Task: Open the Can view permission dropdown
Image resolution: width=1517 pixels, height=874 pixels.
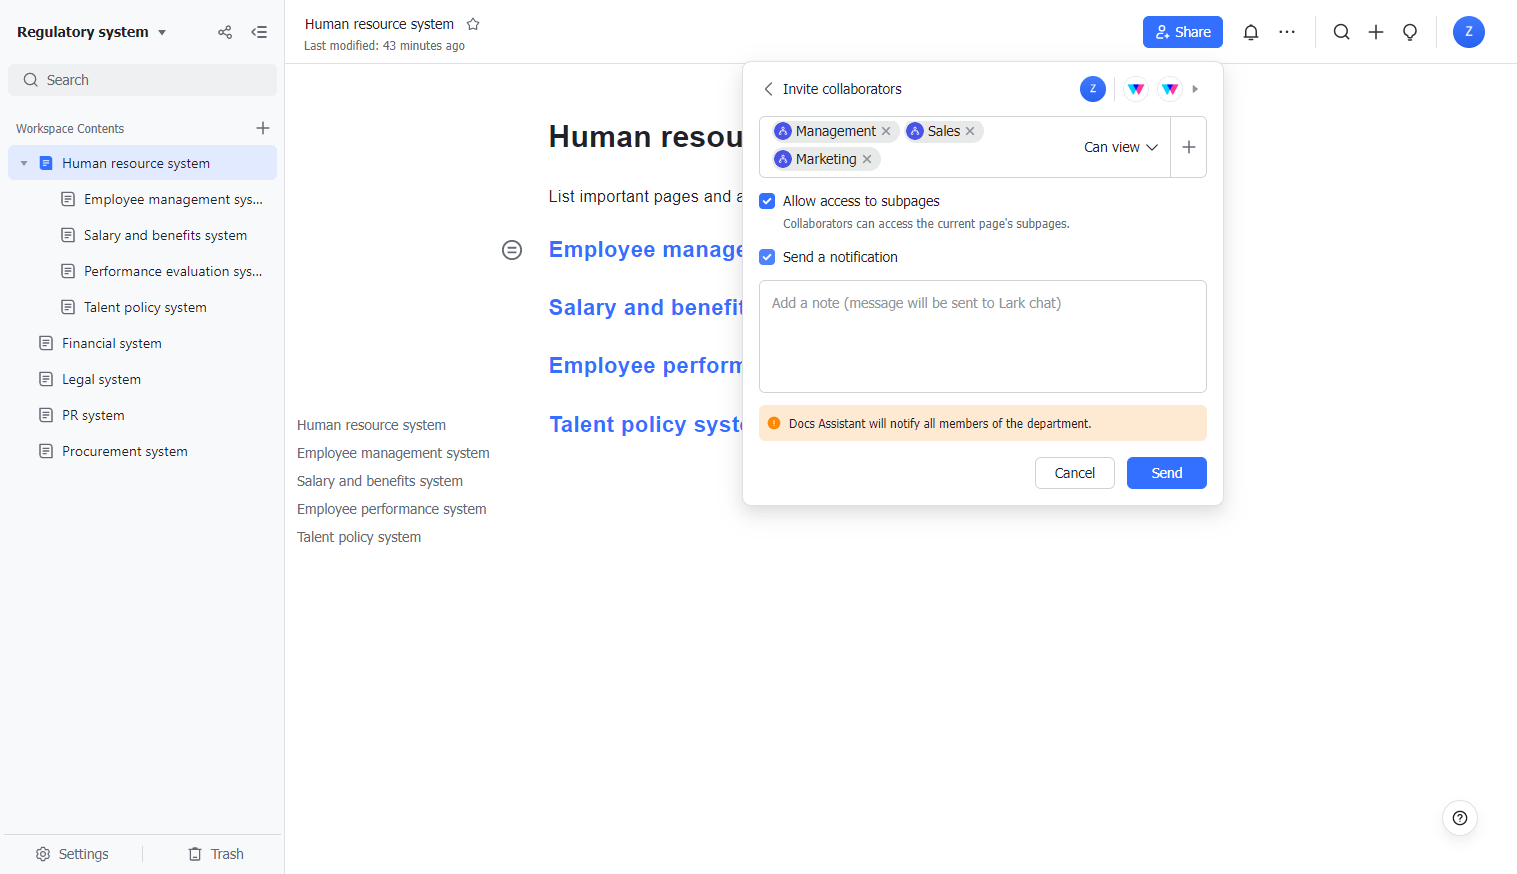Action: point(1121,147)
